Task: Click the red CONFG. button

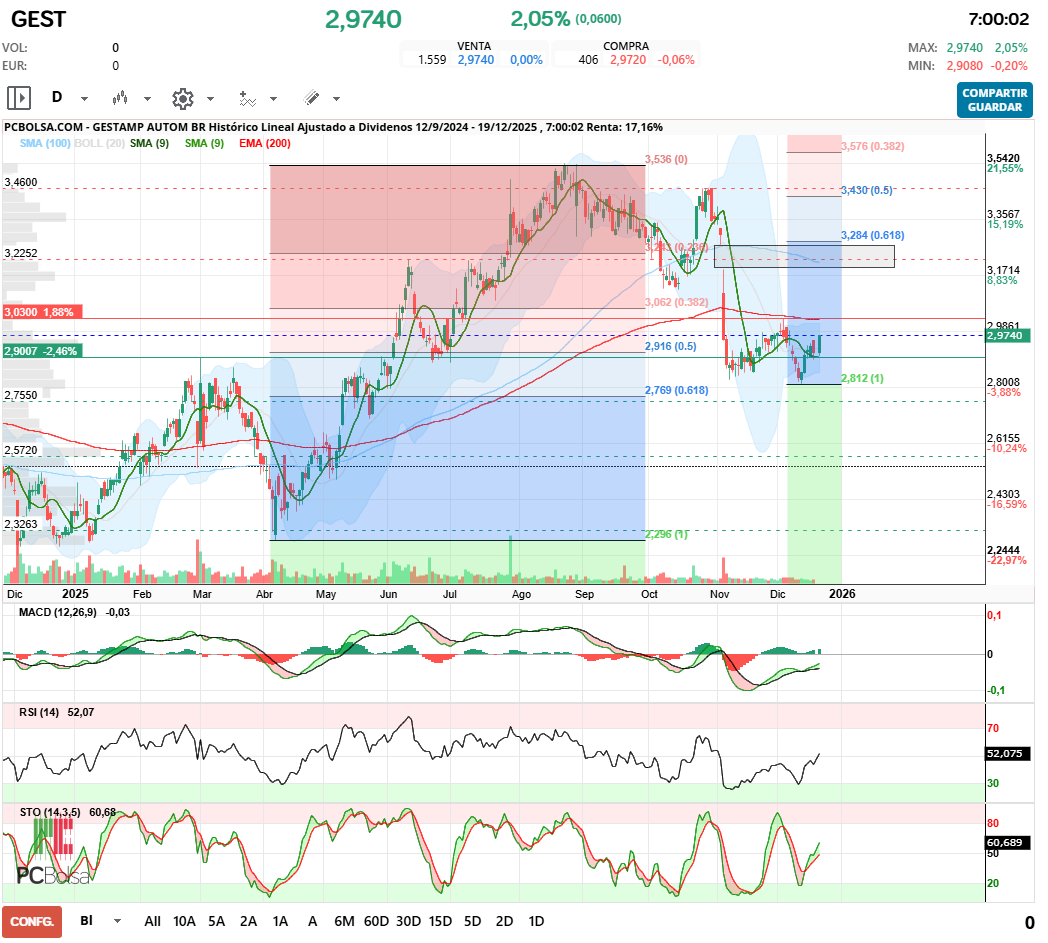Action: 33,920
